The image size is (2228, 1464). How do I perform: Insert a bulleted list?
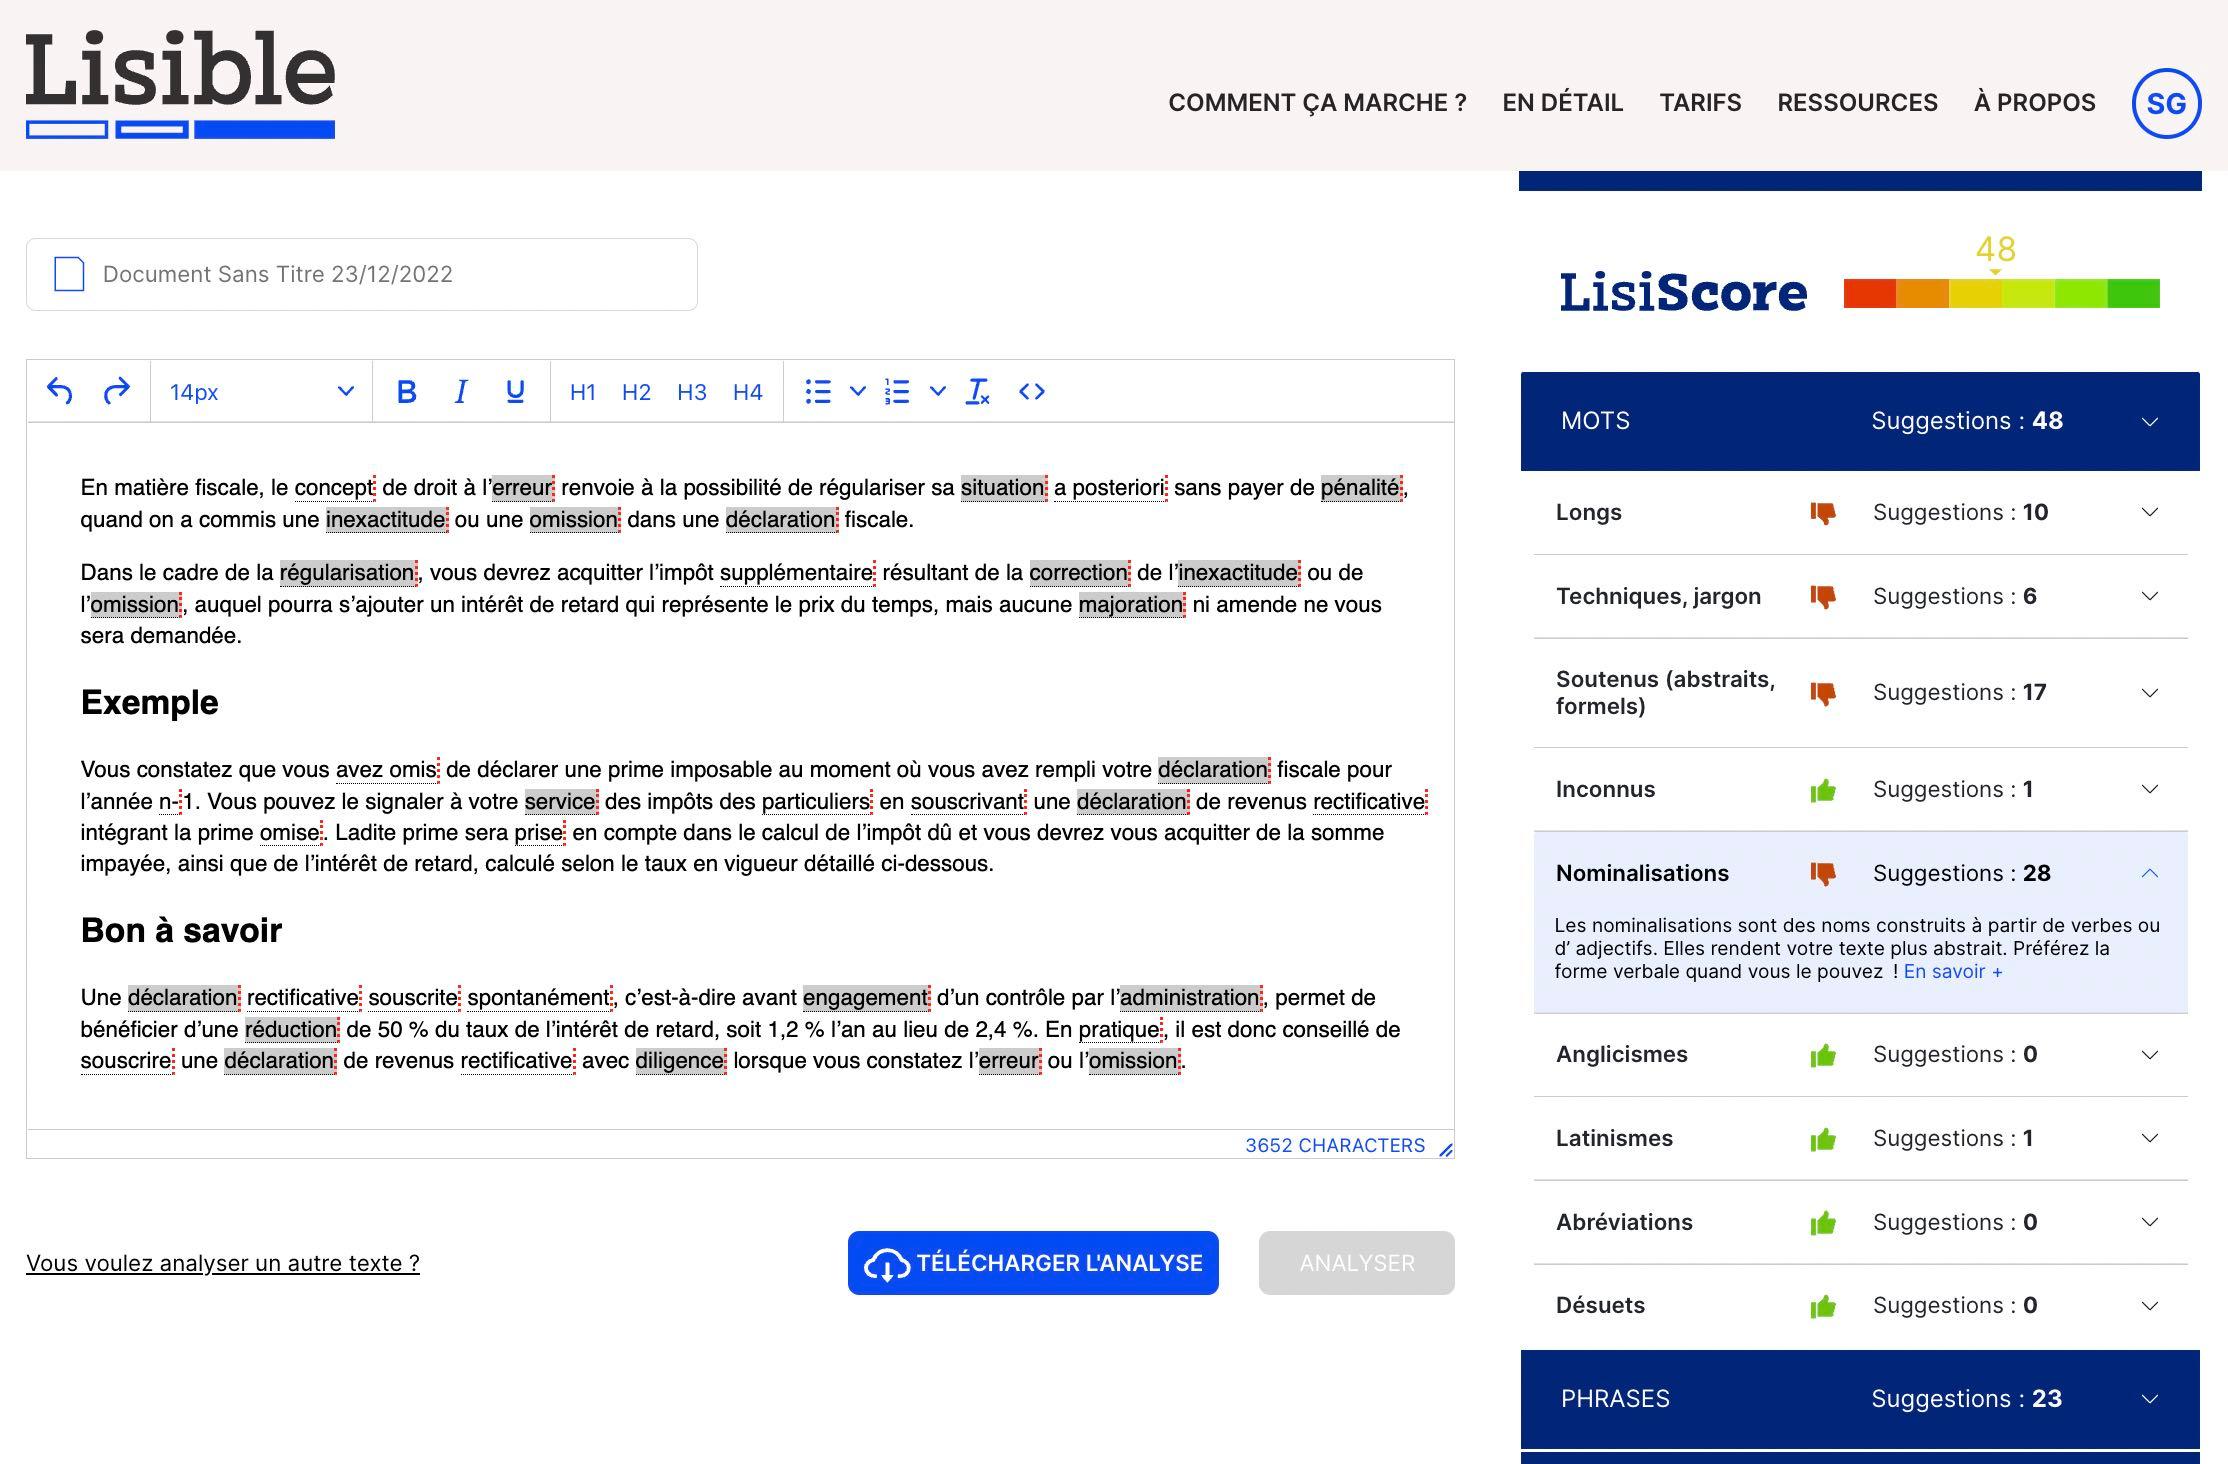[x=818, y=392]
